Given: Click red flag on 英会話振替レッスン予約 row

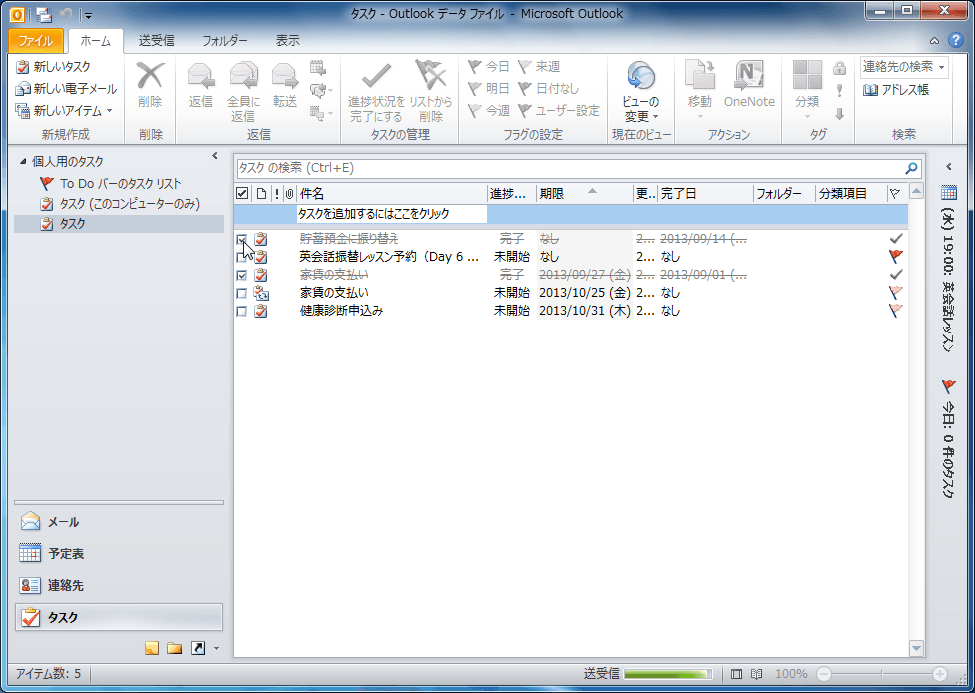Looking at the screenshot, I should tap(895, 256).
